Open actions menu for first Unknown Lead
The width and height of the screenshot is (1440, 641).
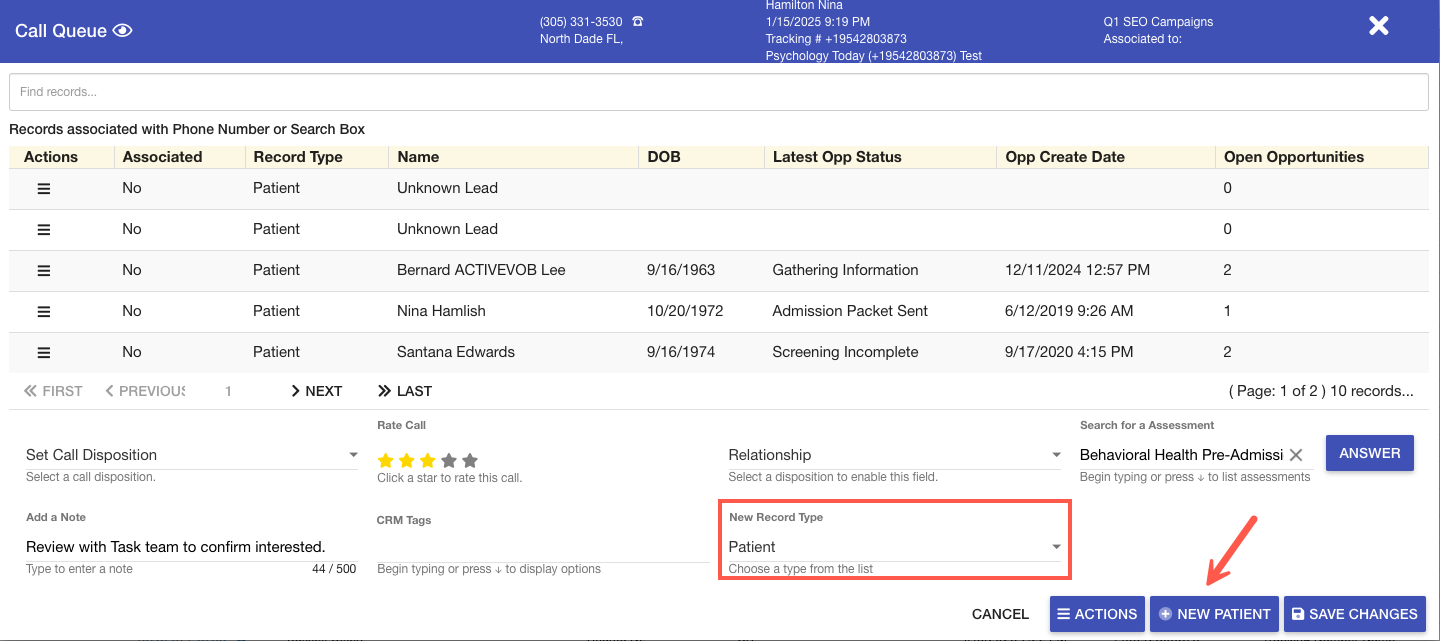click(x=44, y=188)
